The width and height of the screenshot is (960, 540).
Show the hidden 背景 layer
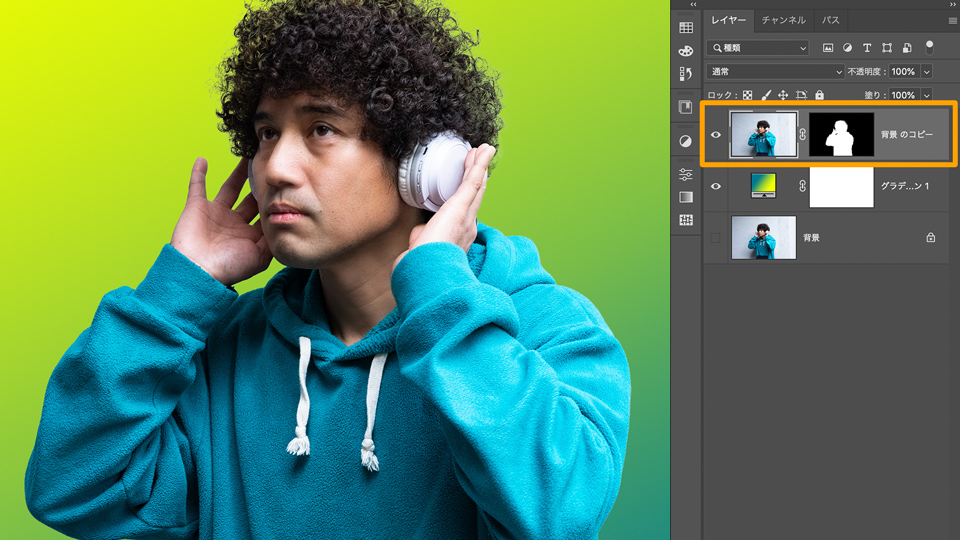[715, 238]
